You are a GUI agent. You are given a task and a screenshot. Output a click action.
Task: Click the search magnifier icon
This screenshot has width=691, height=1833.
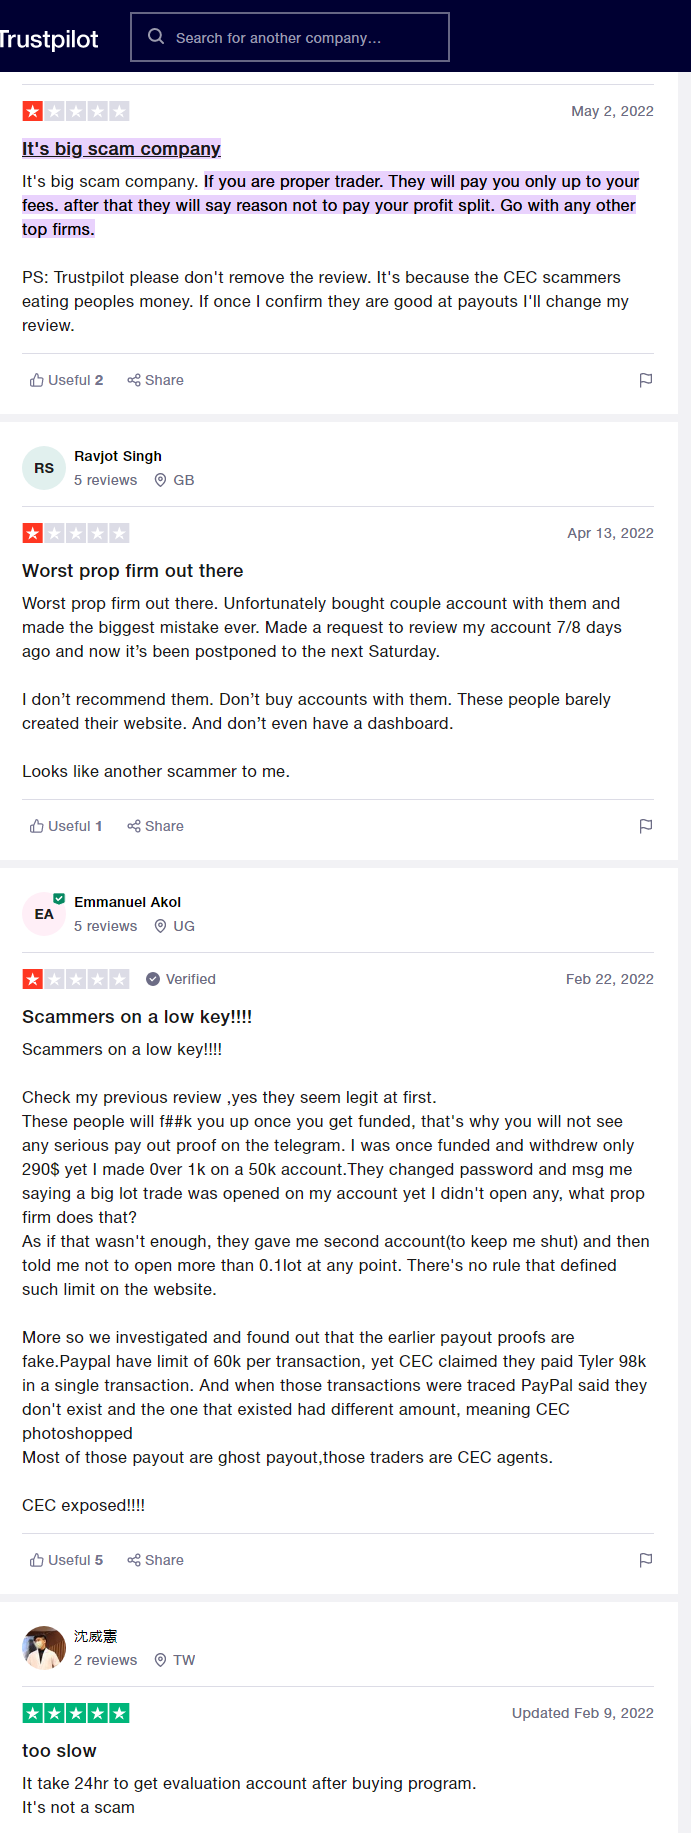pos(156,37)
